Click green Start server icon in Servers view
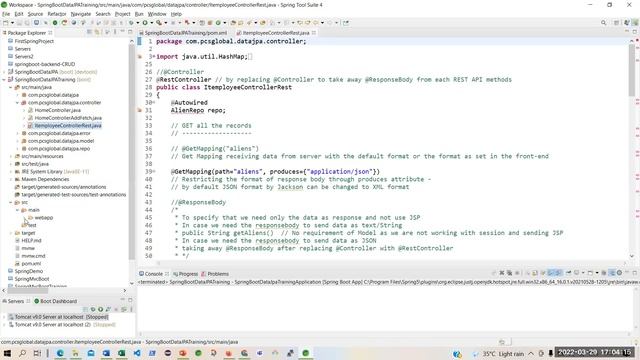Image resolution: width=640 pixels, height=360 pixels. 100,309
